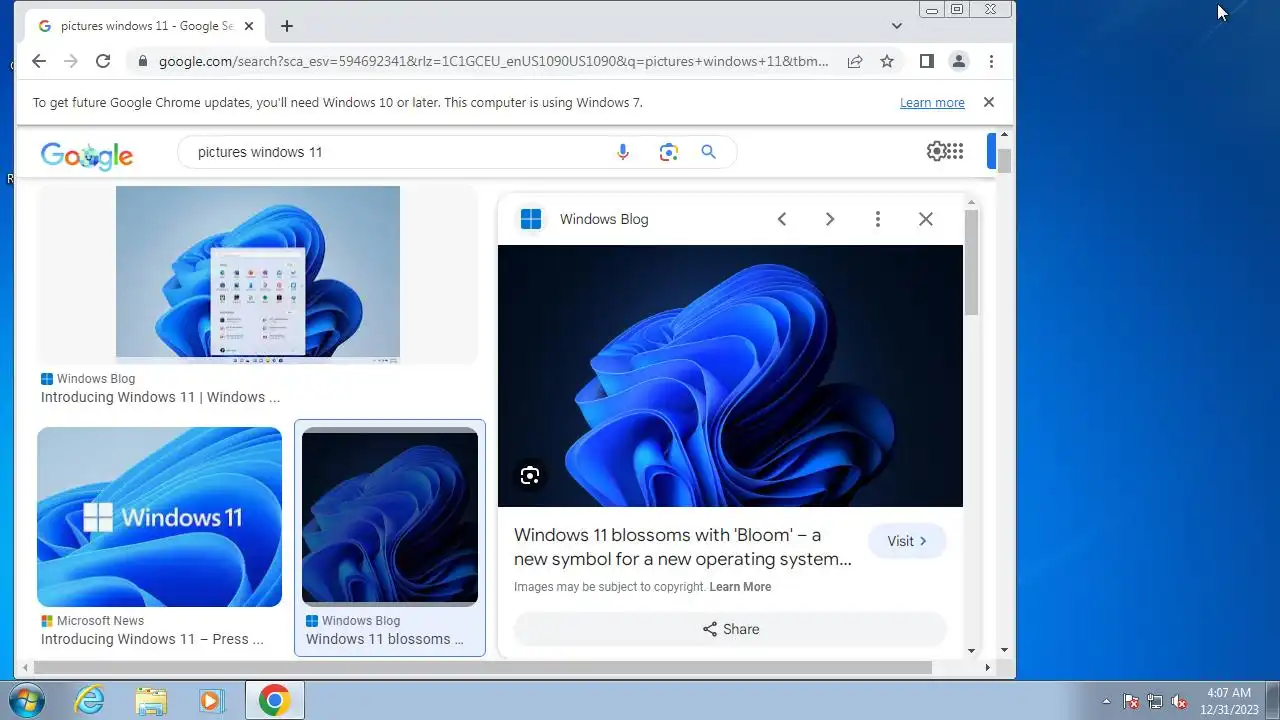Open Windows Explorer folder from taskbar
This screenshot has height=720, width=1280.
click(151, 700)
